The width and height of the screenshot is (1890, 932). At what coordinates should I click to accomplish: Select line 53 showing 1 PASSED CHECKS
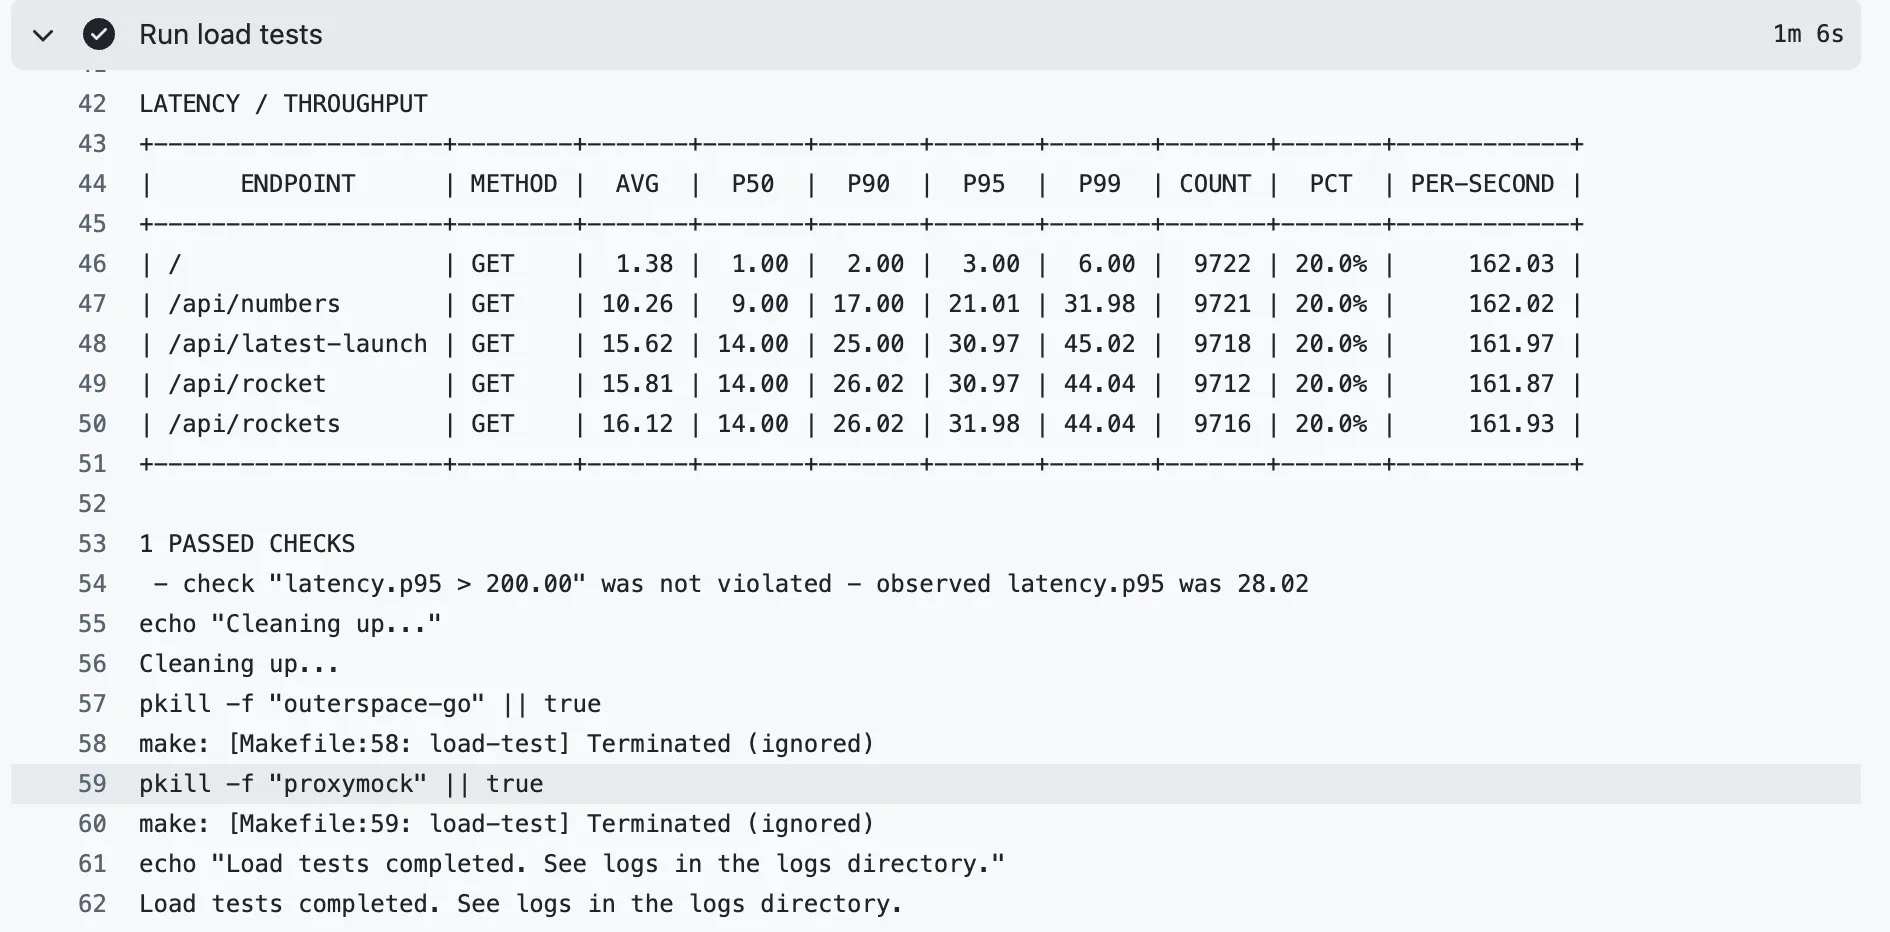click(x=91, y=543)
